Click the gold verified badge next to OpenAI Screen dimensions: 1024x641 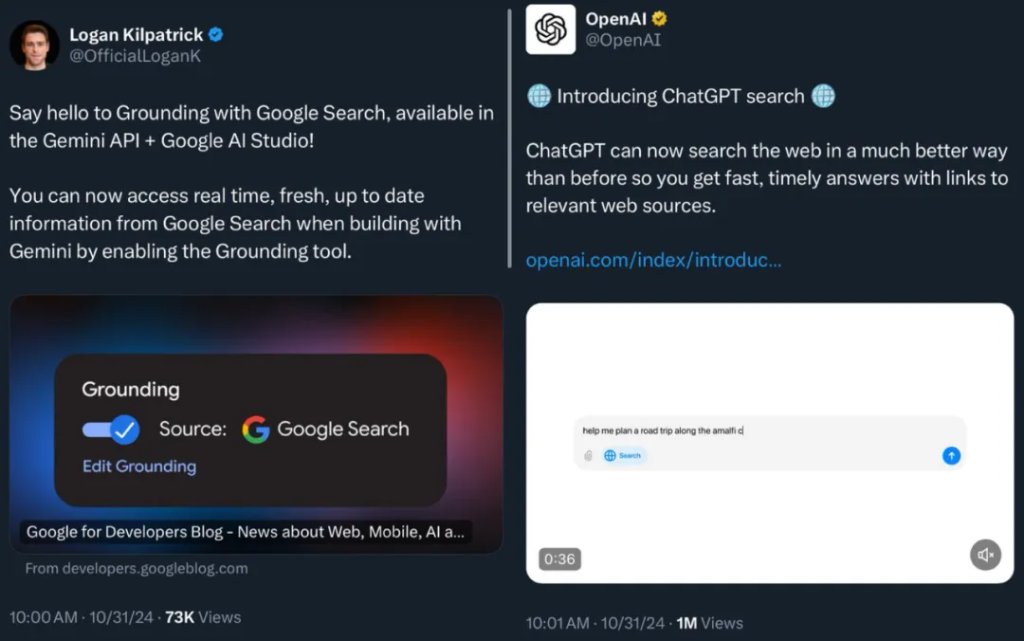click(x=657, y=17)
